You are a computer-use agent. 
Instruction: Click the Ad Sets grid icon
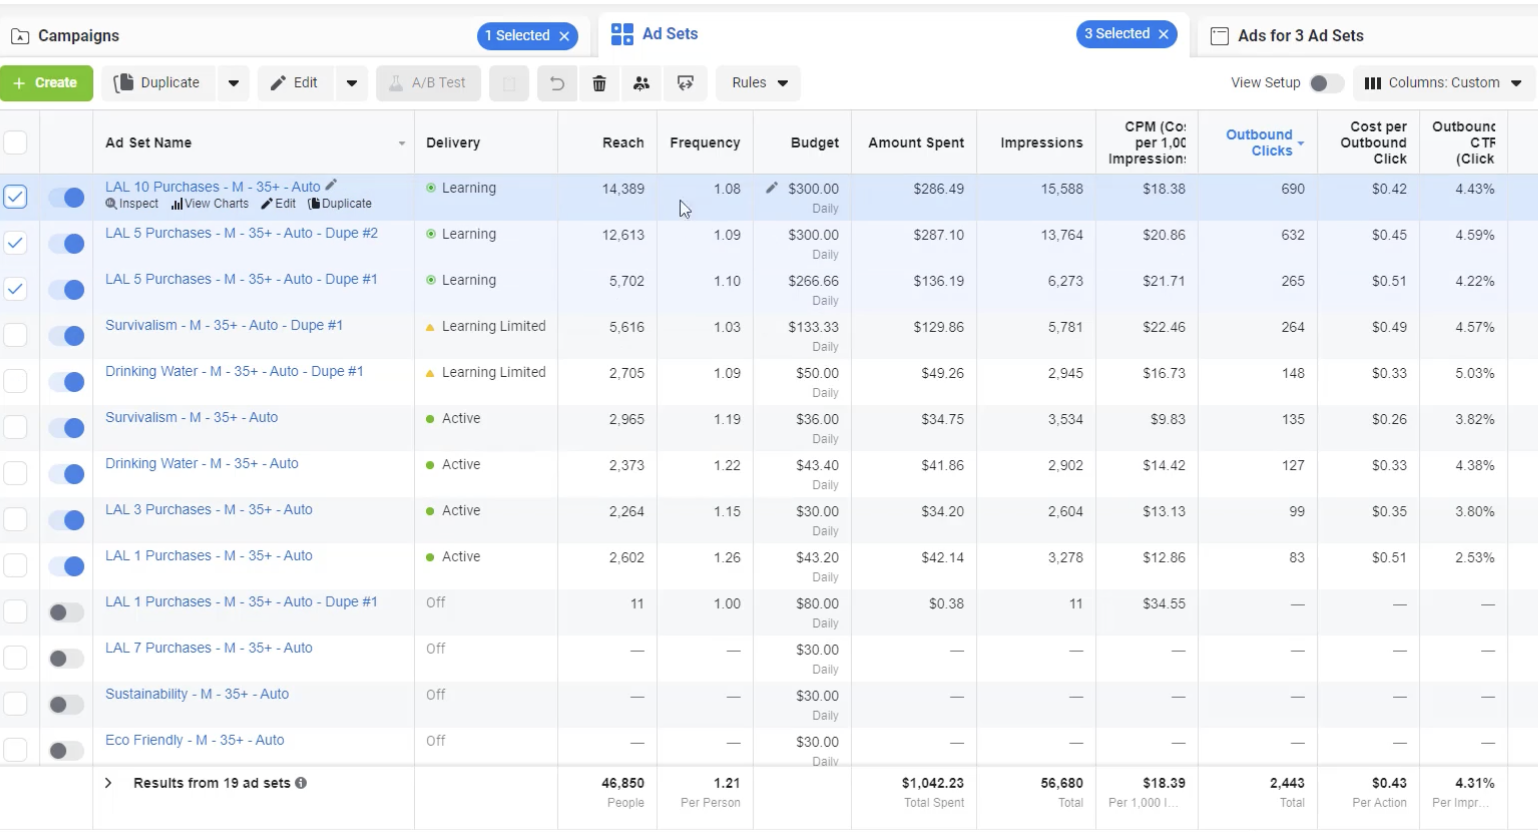pos(622,34)
